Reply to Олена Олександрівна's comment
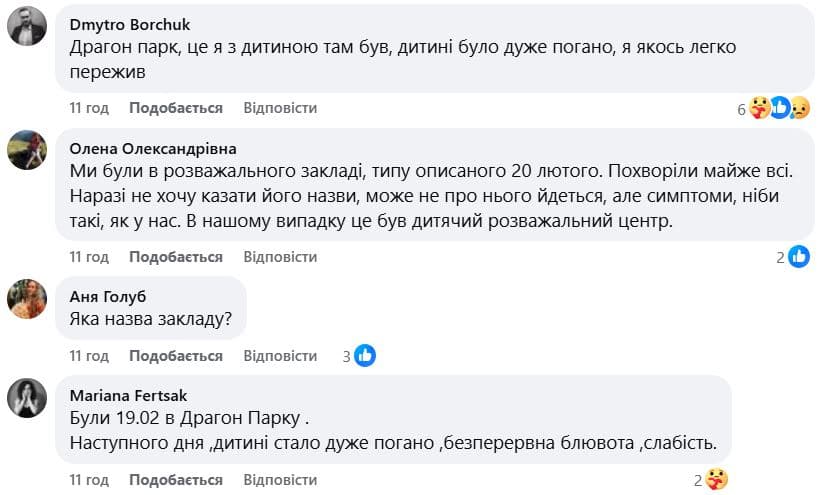The width and height of the screenshot is (823, 495). click(280, 257)
